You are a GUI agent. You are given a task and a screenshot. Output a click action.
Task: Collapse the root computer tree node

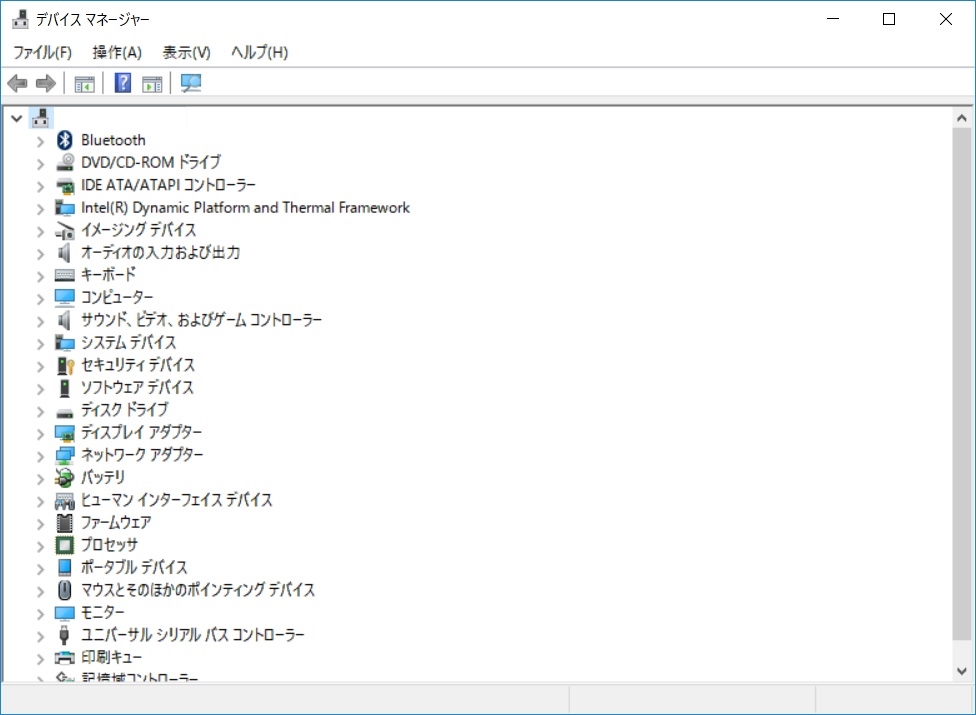click(17, 118)
